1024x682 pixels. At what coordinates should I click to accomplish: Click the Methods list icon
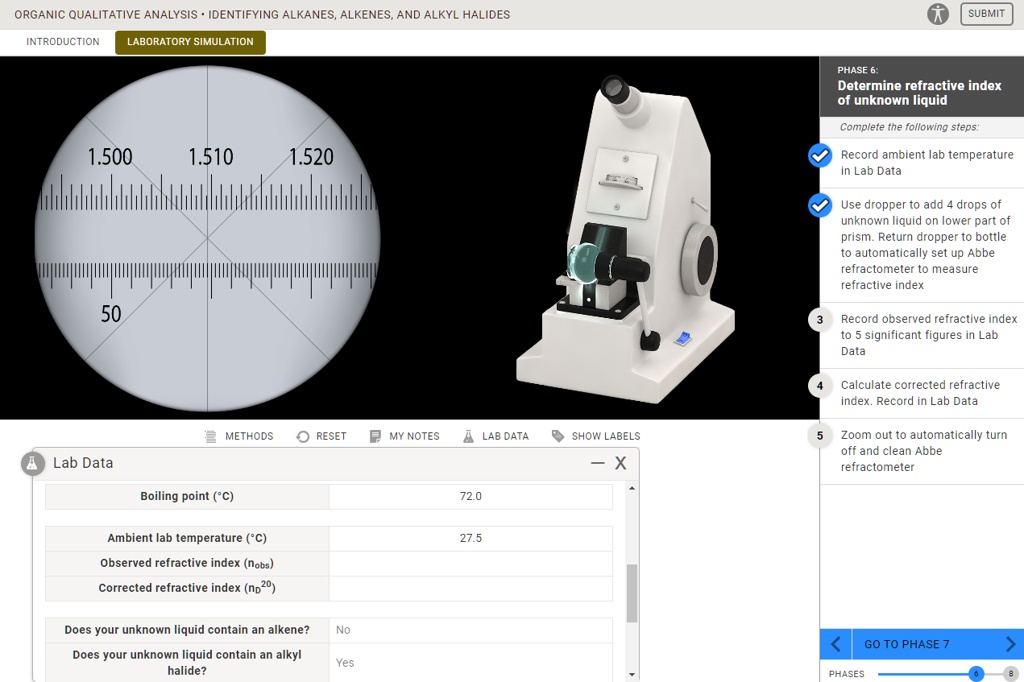coord(210,436)
